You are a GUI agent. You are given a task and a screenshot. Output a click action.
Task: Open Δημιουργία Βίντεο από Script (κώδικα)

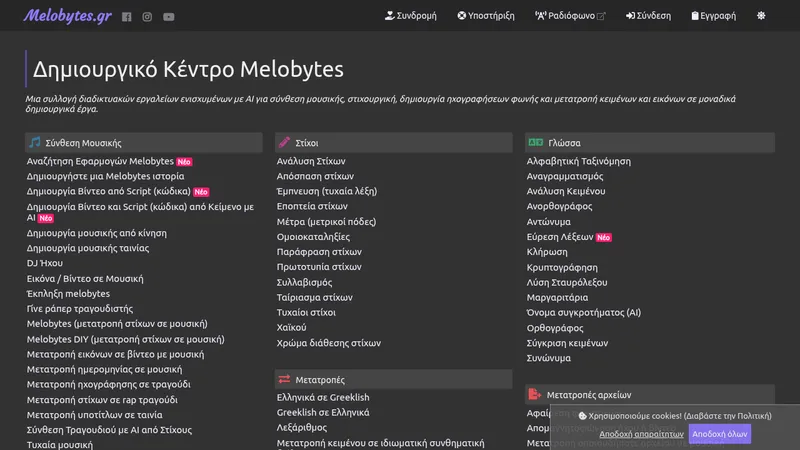(x=109, y=191)
